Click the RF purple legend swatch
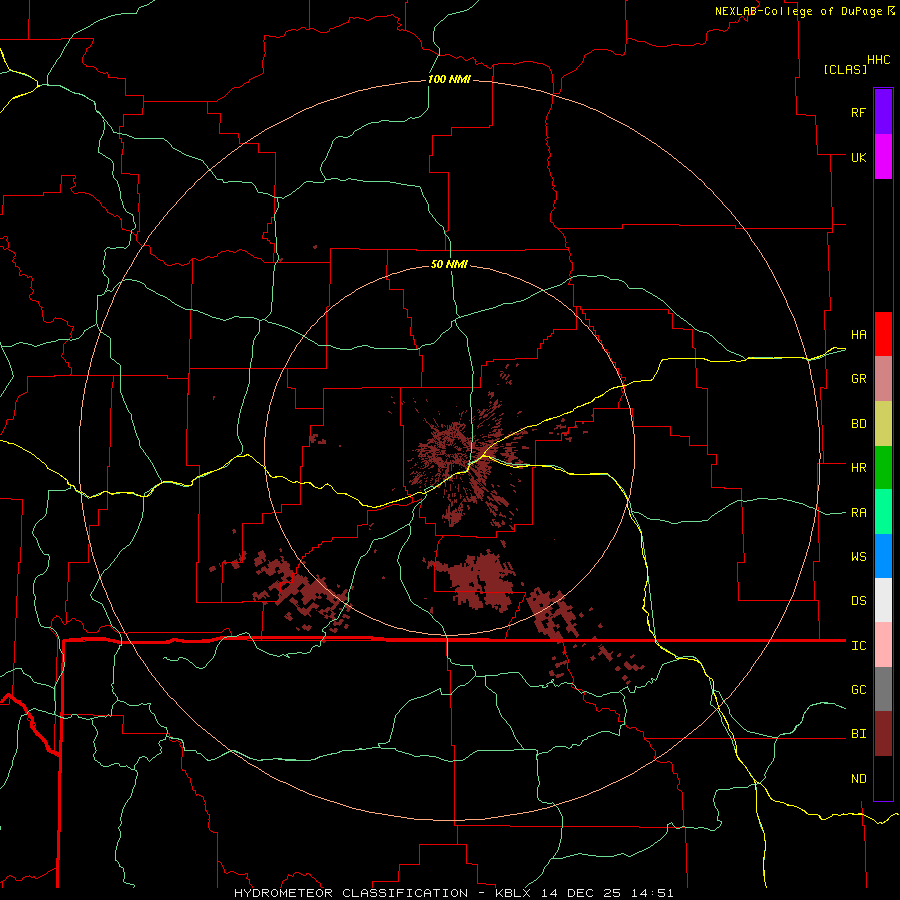Screen dimensions: 900x900 point(883,112)
